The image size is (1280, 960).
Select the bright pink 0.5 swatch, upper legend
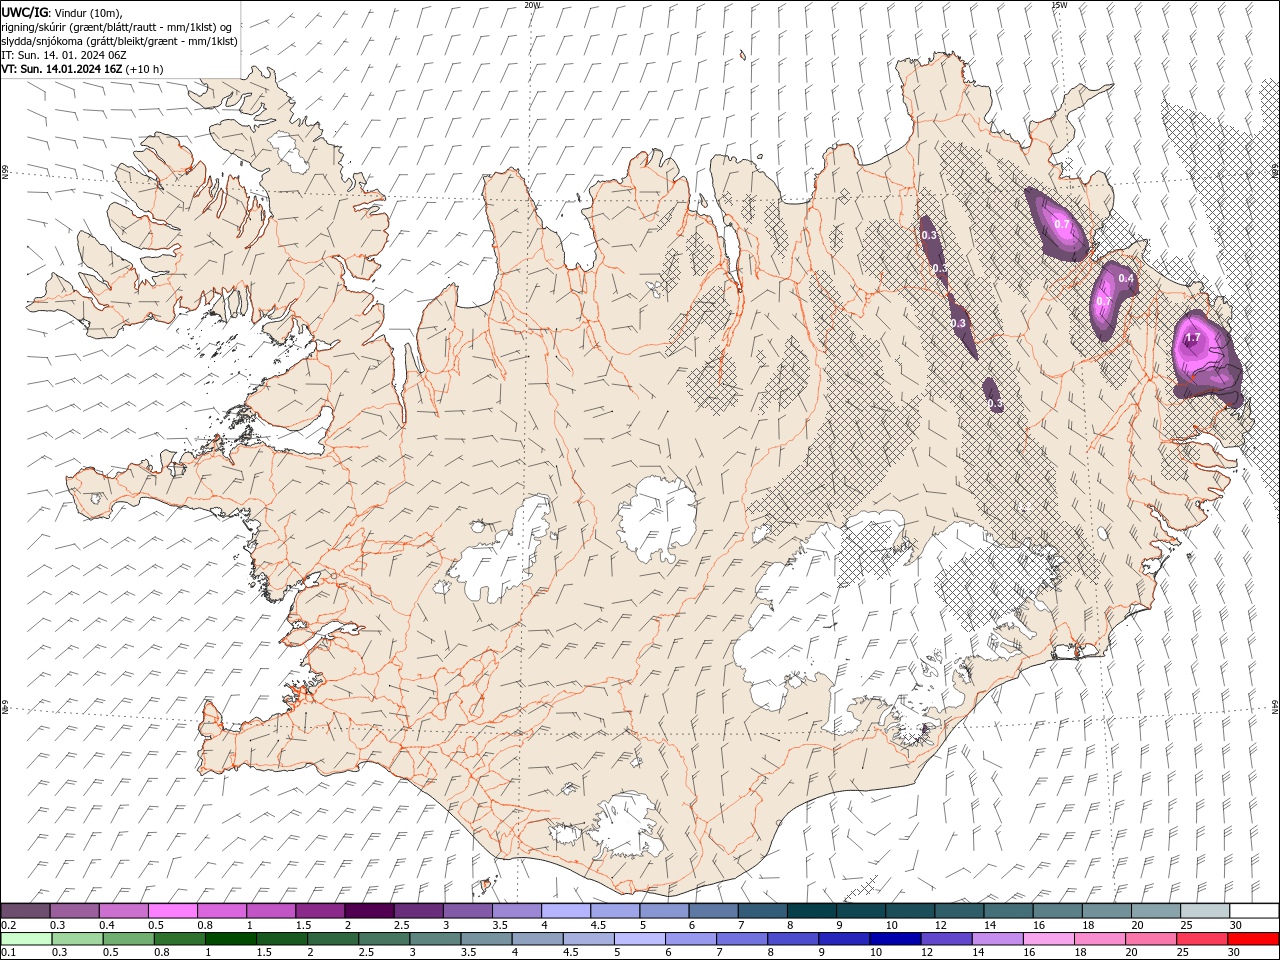(172, 911)
